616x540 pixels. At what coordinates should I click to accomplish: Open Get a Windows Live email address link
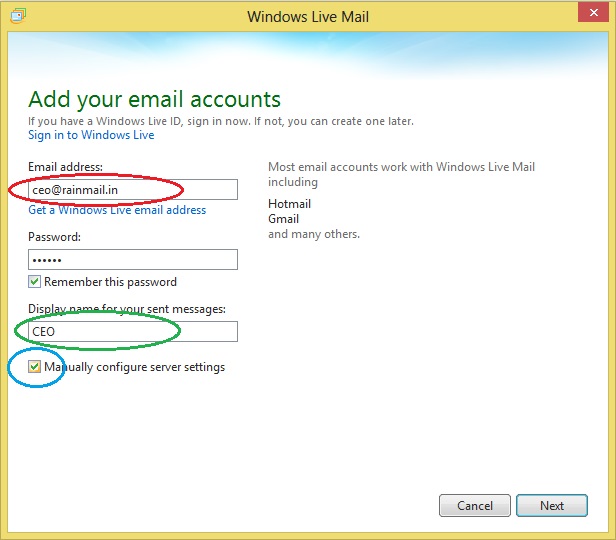(x=117, y=210)
